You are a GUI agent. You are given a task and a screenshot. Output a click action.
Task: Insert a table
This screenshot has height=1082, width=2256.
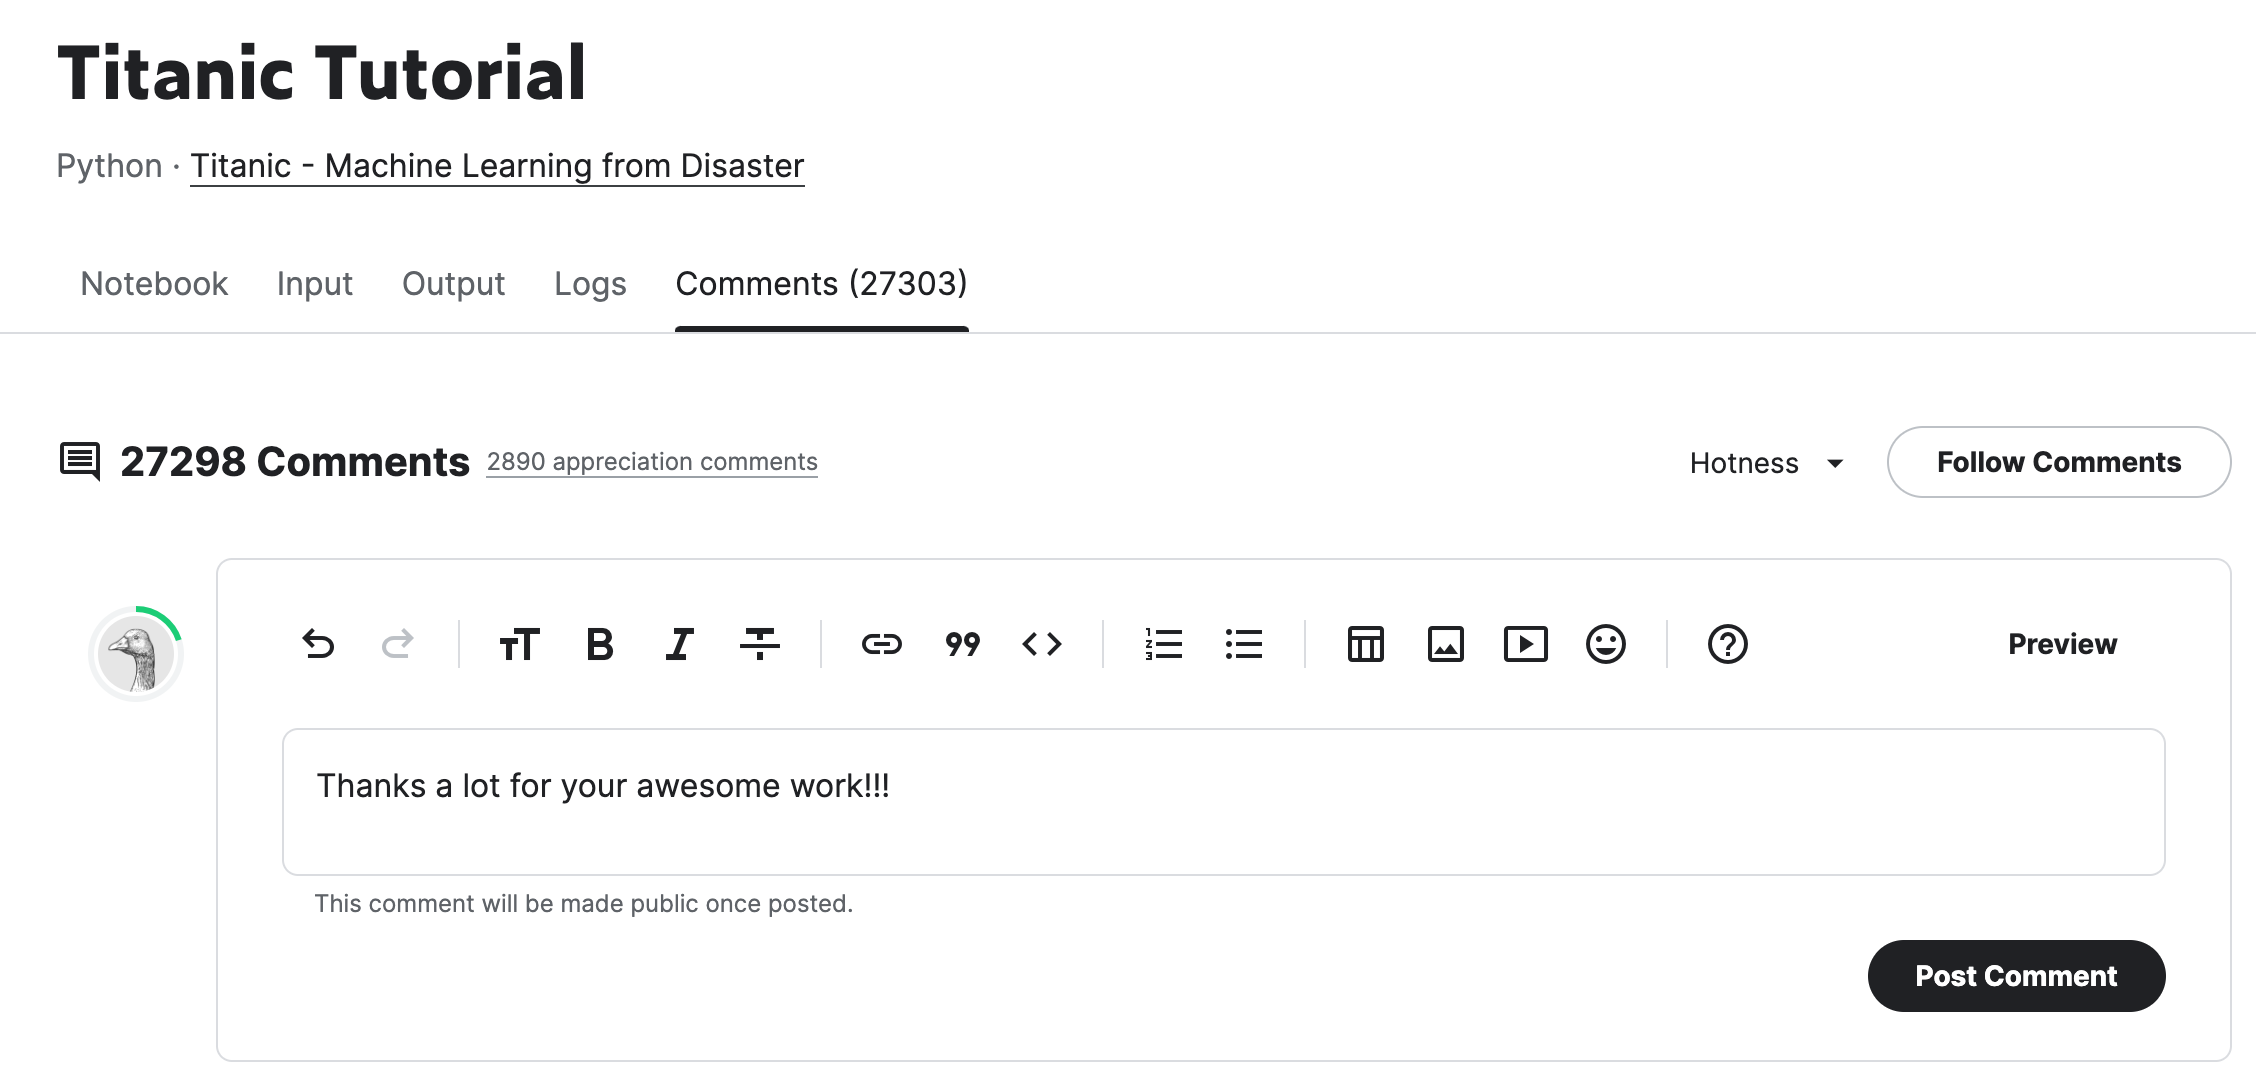click(1366, 644)
